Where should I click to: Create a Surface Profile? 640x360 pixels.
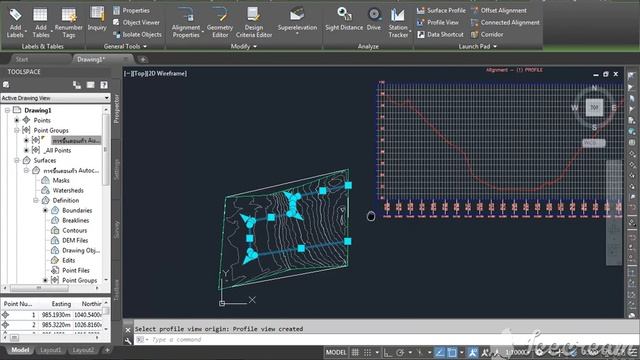pyautogui.click(x=441, y=10)
